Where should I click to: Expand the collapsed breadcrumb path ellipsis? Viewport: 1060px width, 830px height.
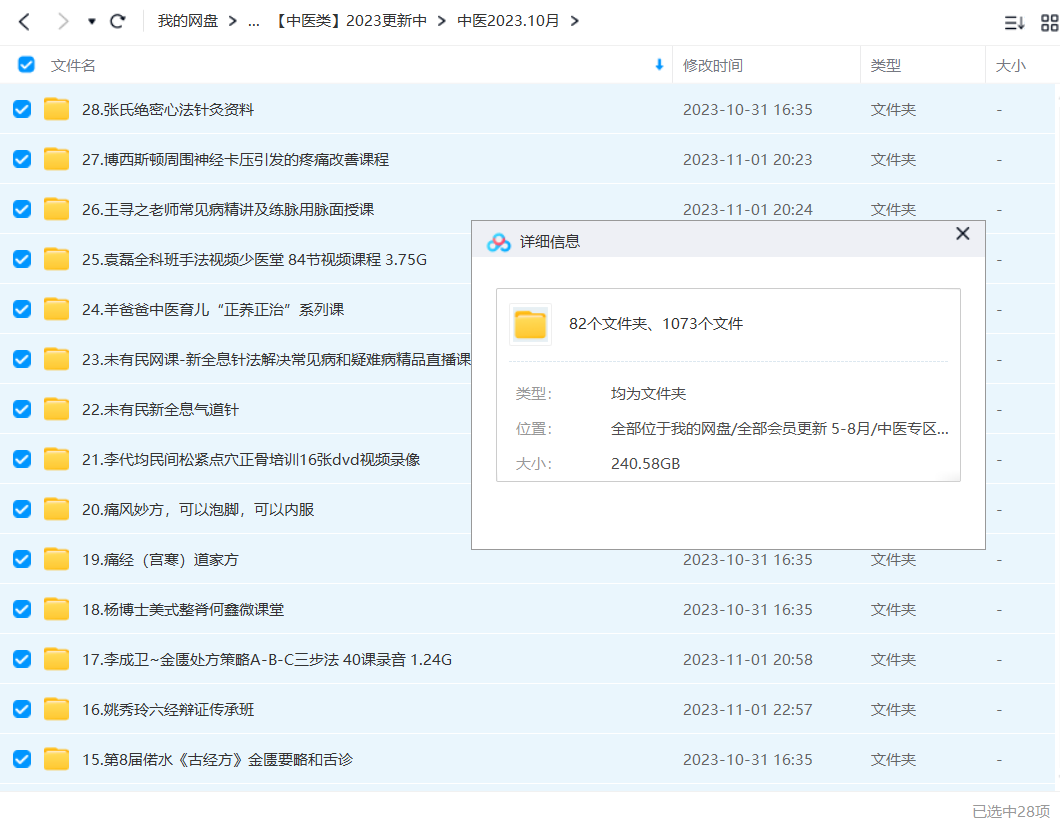254,21
